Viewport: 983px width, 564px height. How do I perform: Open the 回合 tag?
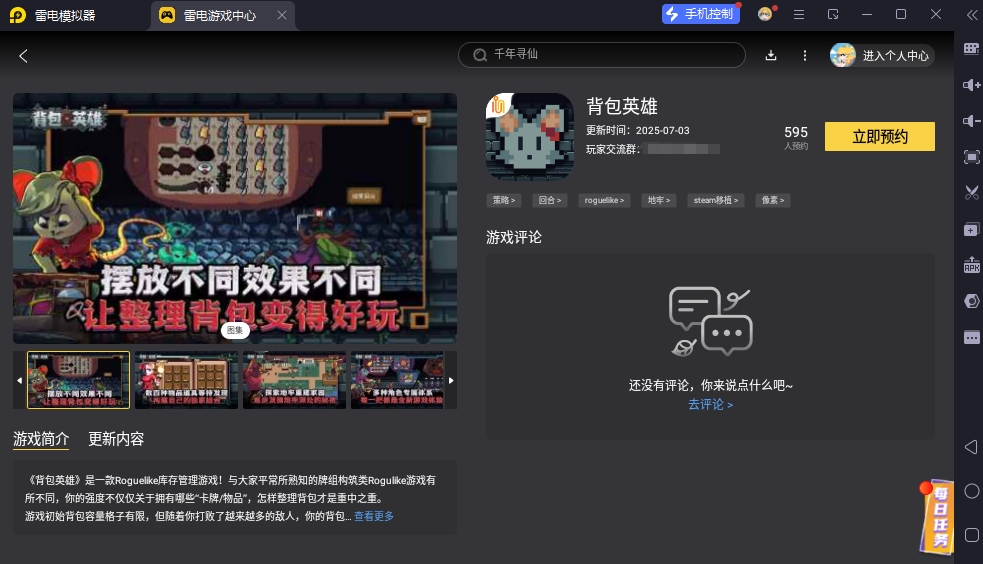tap(550, 200)
